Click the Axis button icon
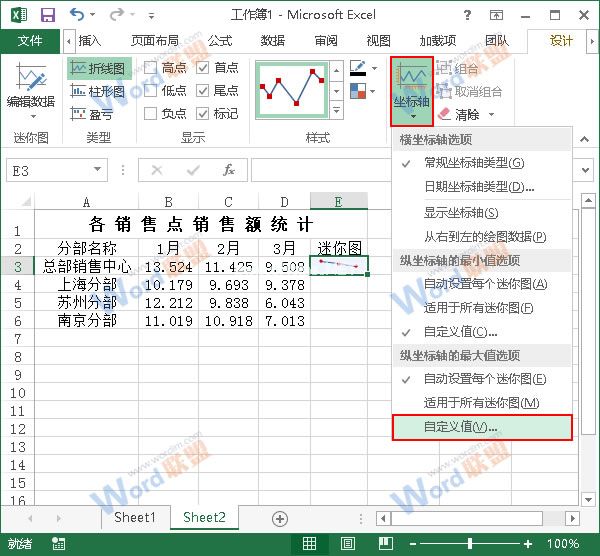 [x=412, y=91]
